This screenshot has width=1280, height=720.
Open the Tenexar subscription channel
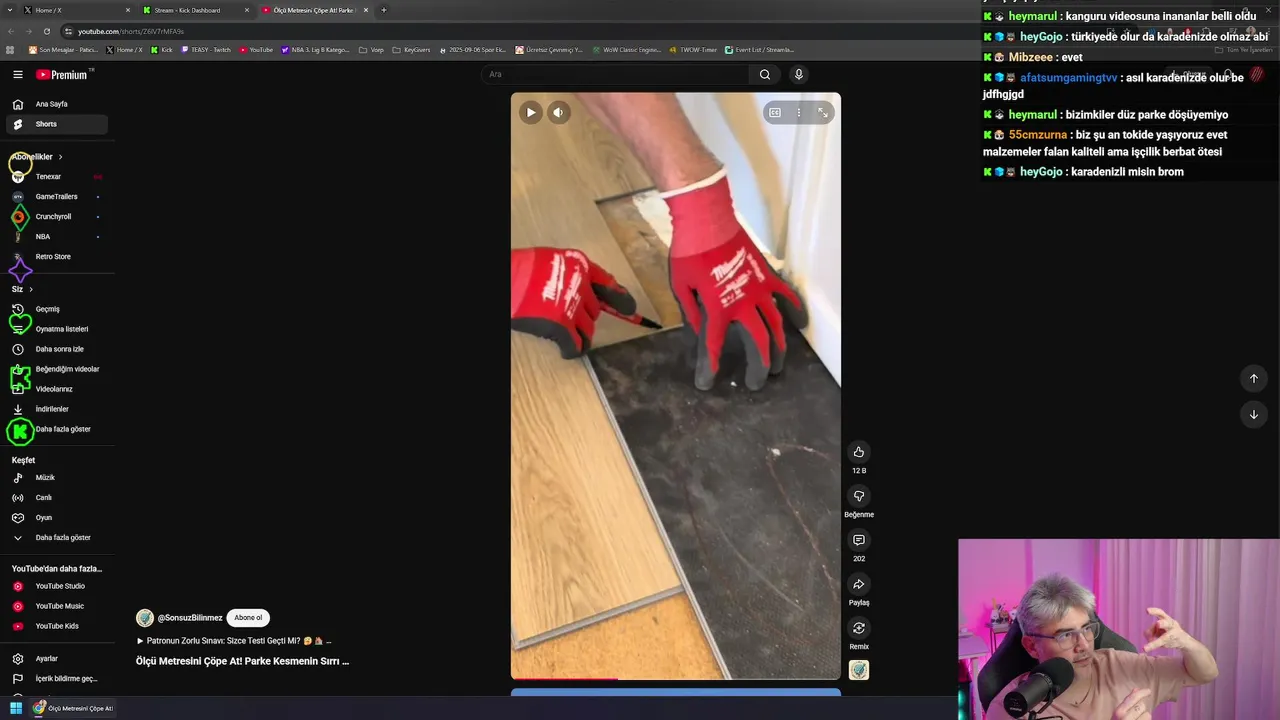pos(56,177)
